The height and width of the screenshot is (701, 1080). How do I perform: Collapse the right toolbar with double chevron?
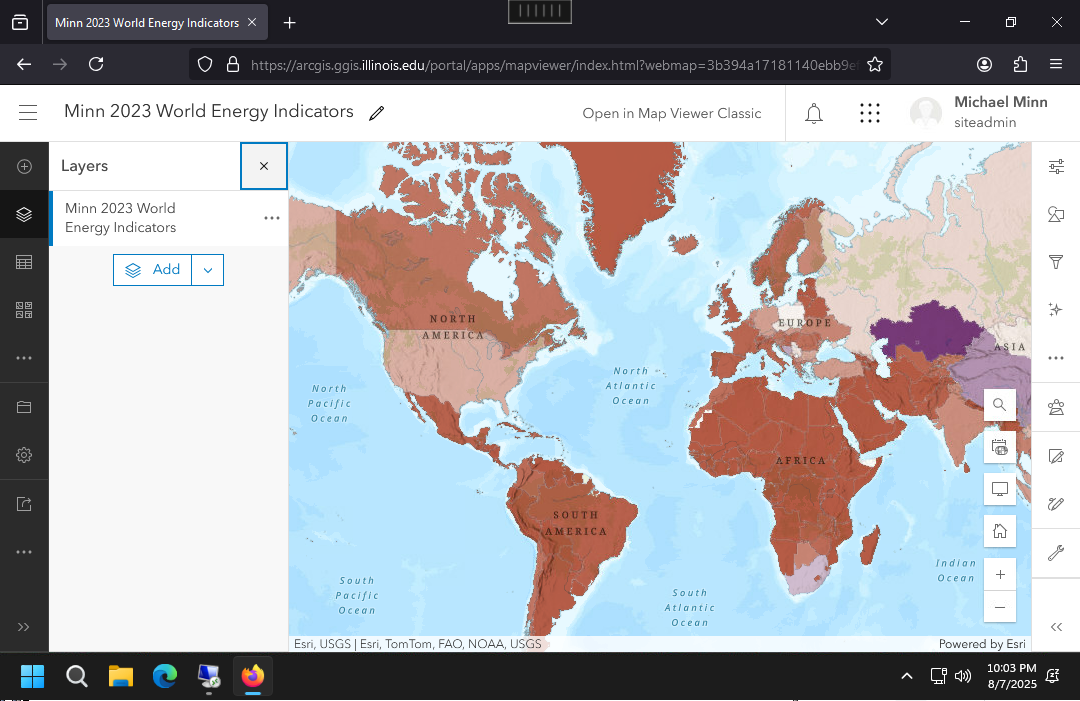point(1056,627)
